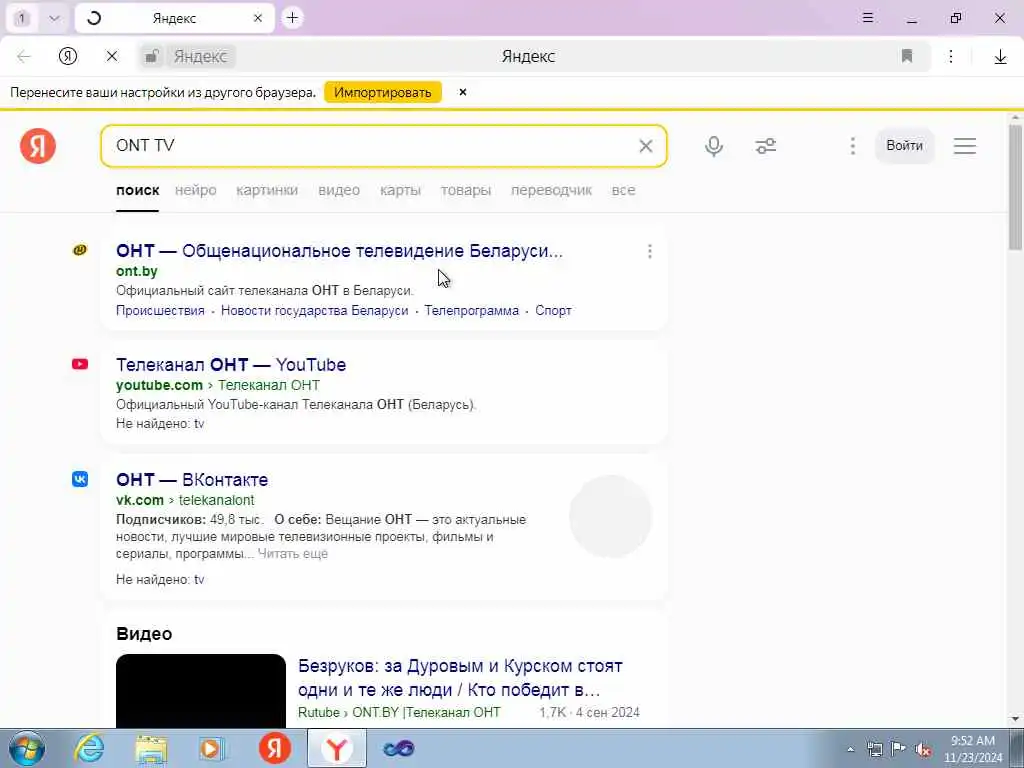Click Rutube ONT.BY source link
Screen dimensions: 1024x768
[x=399, y=712]
